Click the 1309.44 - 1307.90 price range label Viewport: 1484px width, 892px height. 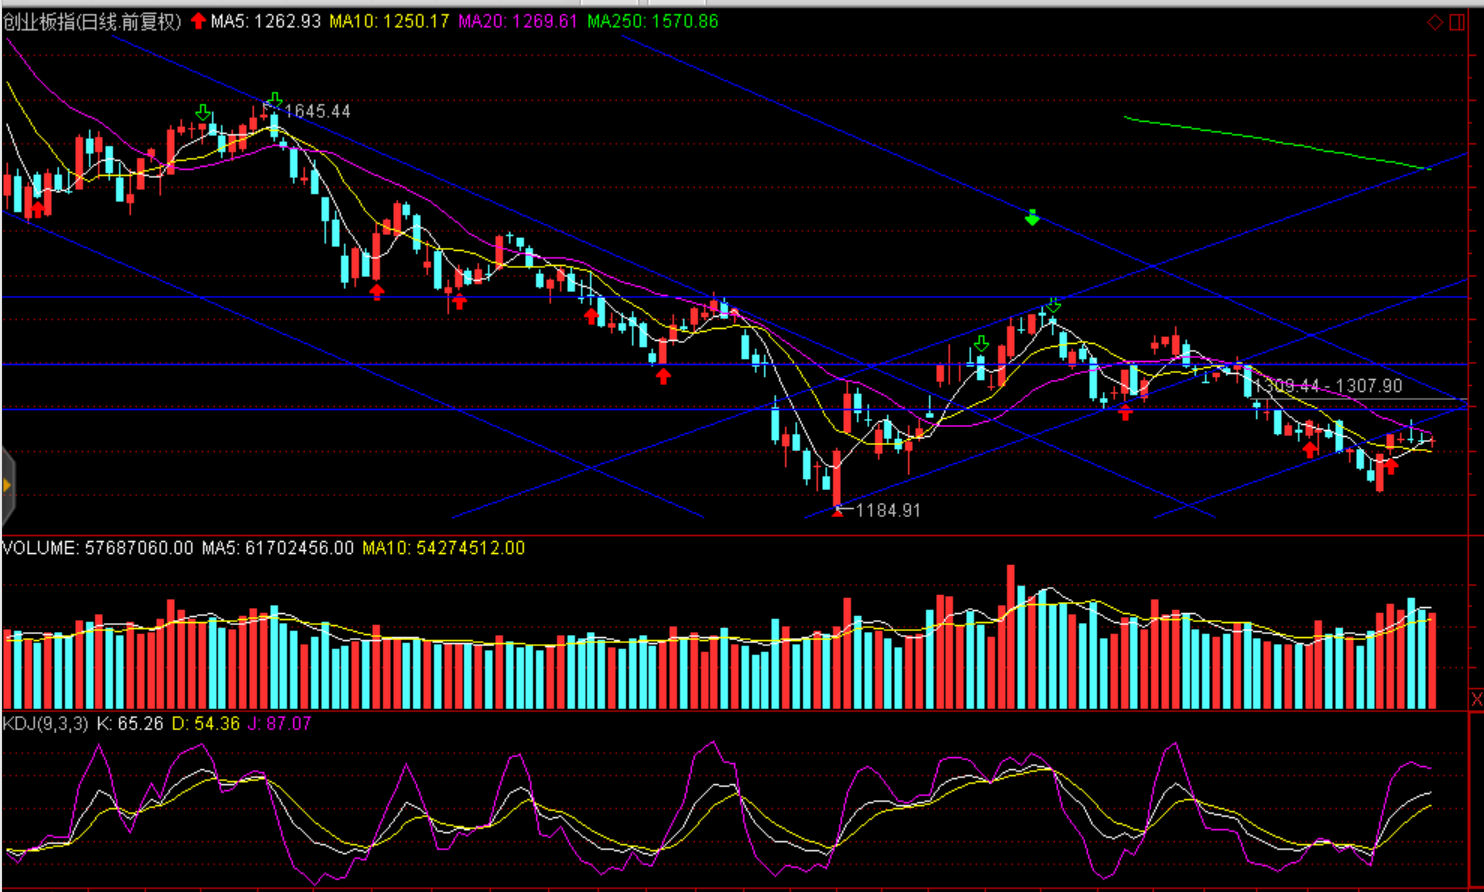coord(1330,386)
